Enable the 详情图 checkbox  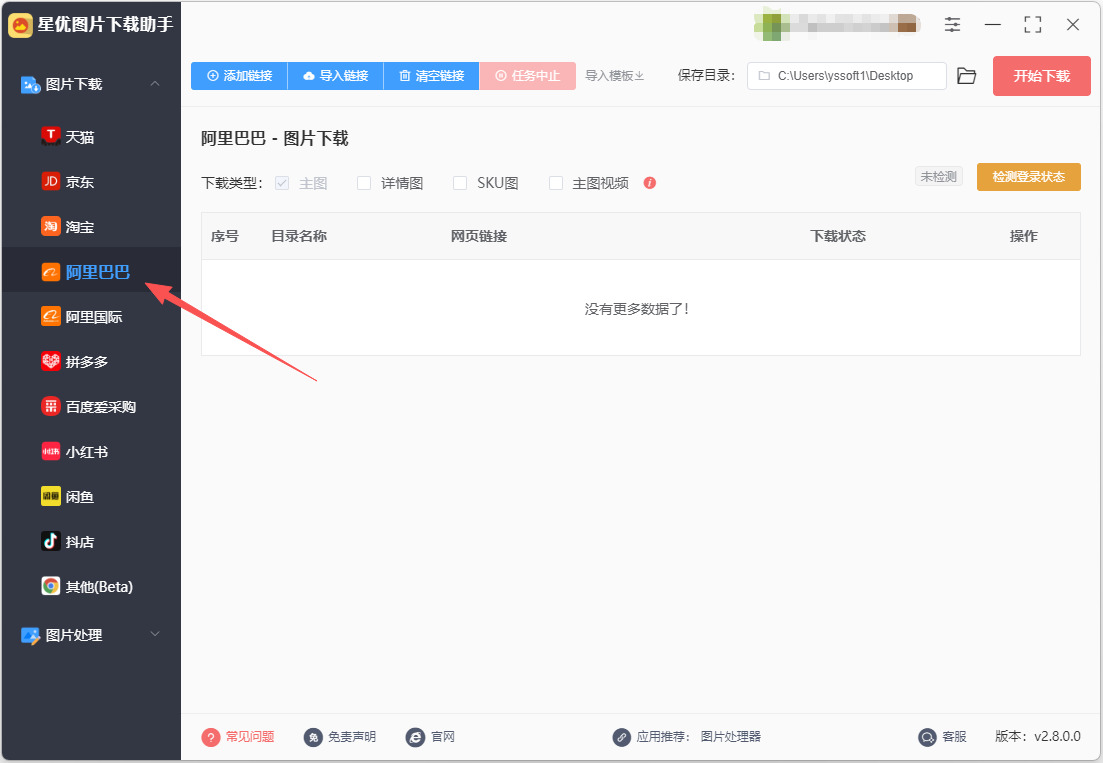(x=364, y=183)
